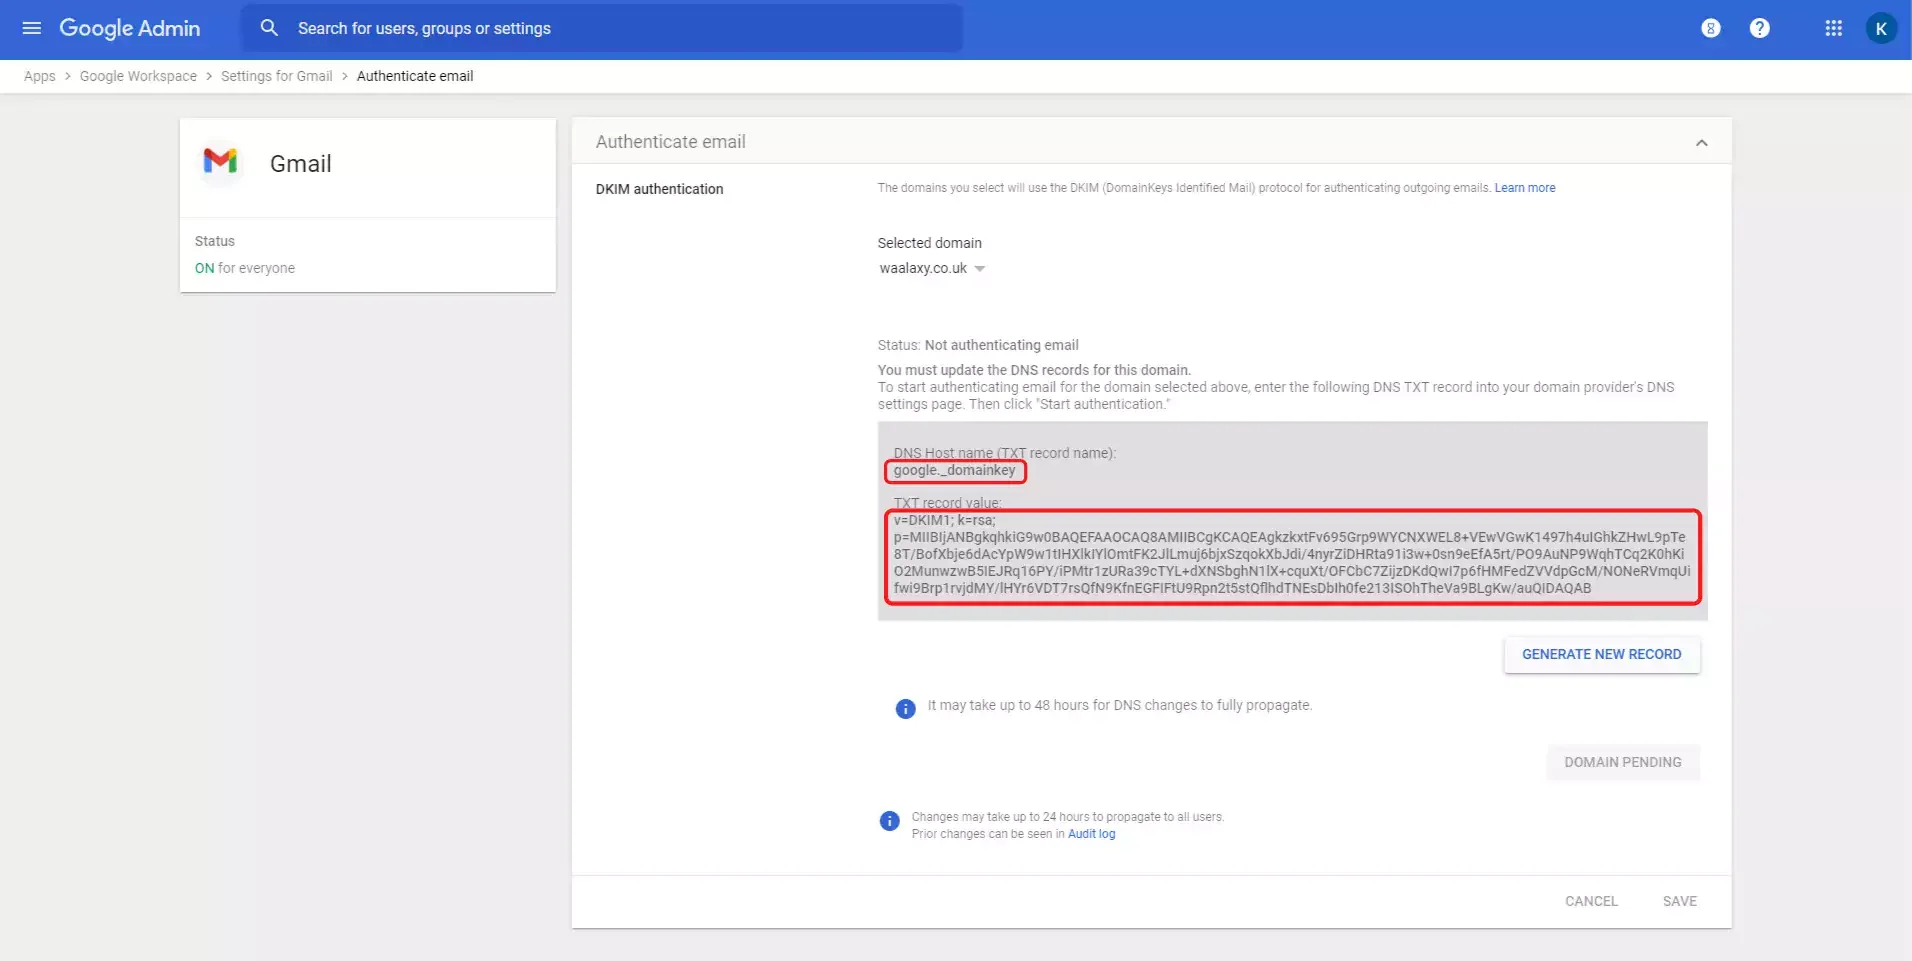Go to Apps breadcrumb
This screenshot has width=1912, height=961.
click(x=40, y=76)
